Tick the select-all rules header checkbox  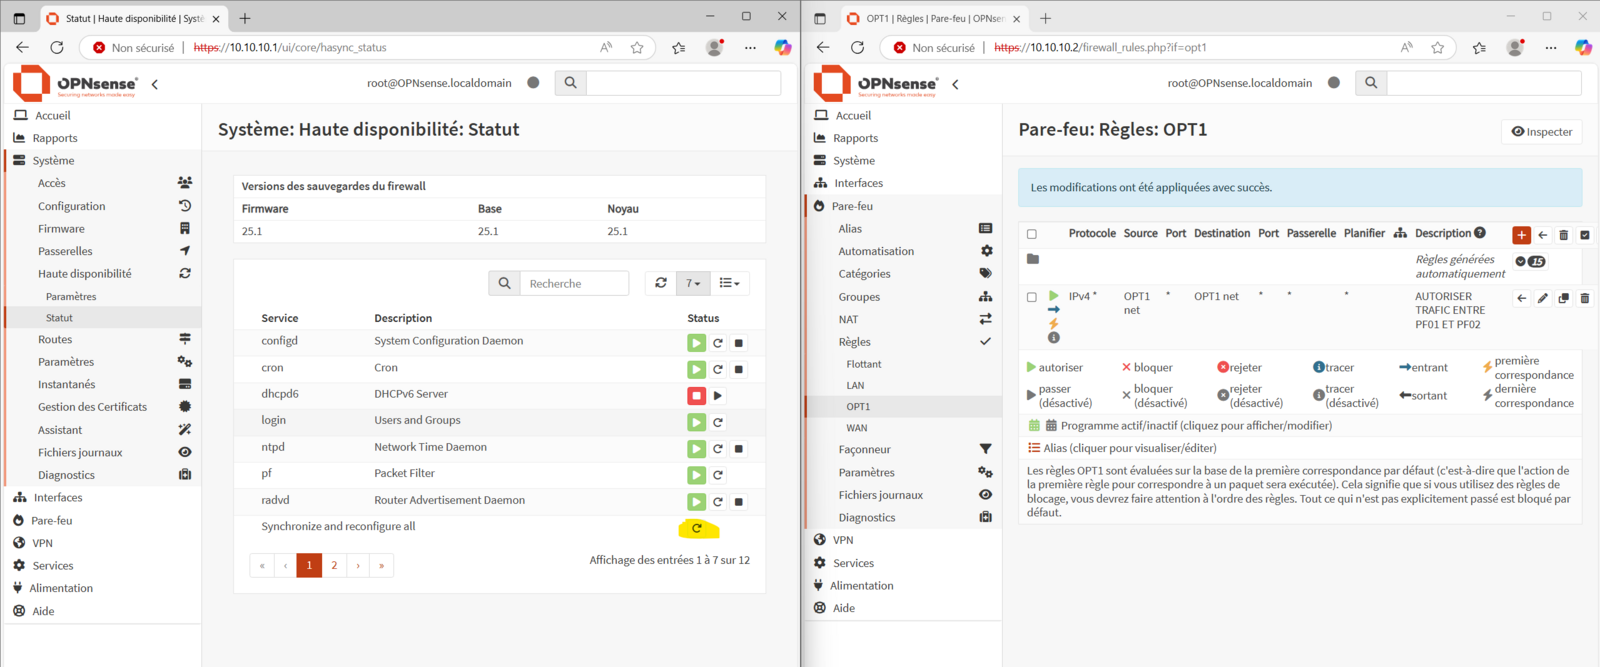pos(1032,234)
